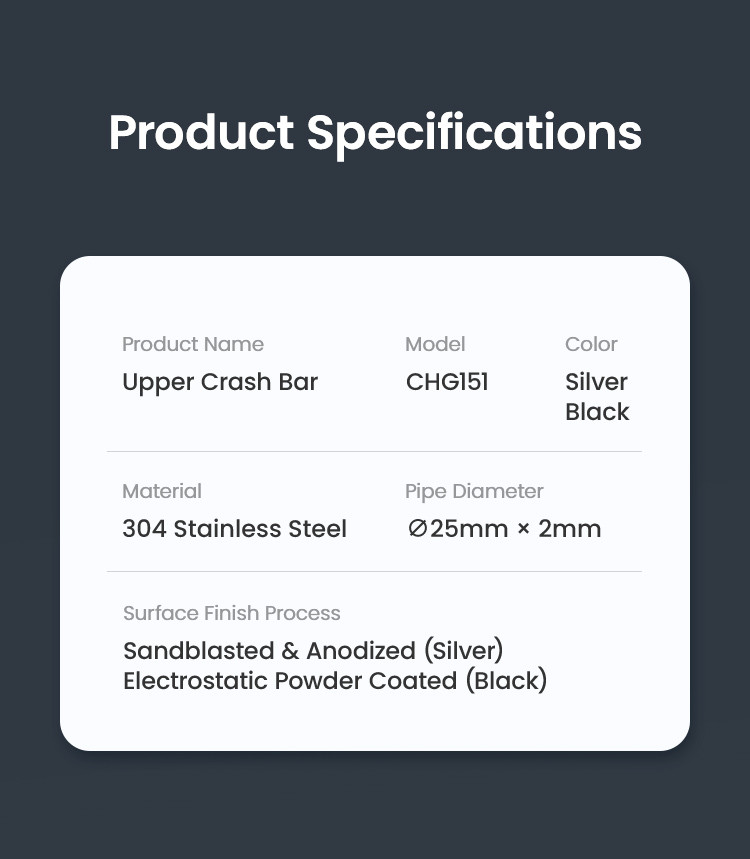
Task: Click the "Material" field label
Action: pos(162,491)
